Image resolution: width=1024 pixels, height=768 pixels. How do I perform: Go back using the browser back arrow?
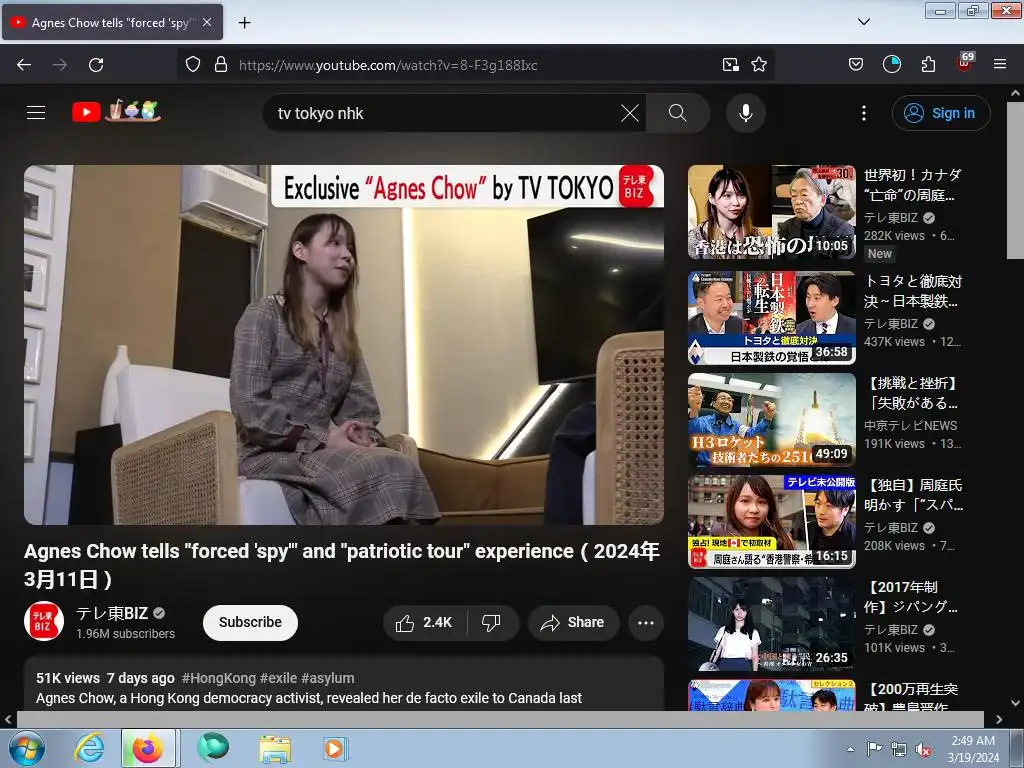(x=24, y=65)
